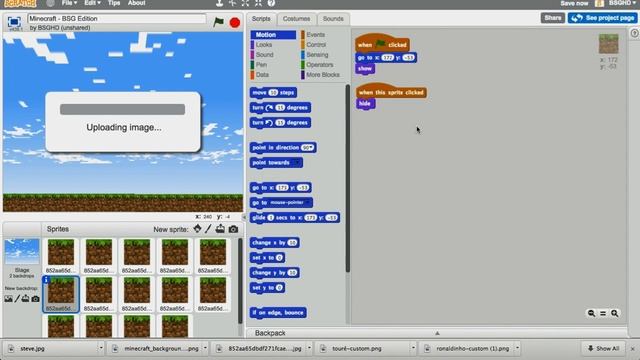Screen dimensions: 640x360
Task: Zoom in the scripts area
Action: coord(615,313)
